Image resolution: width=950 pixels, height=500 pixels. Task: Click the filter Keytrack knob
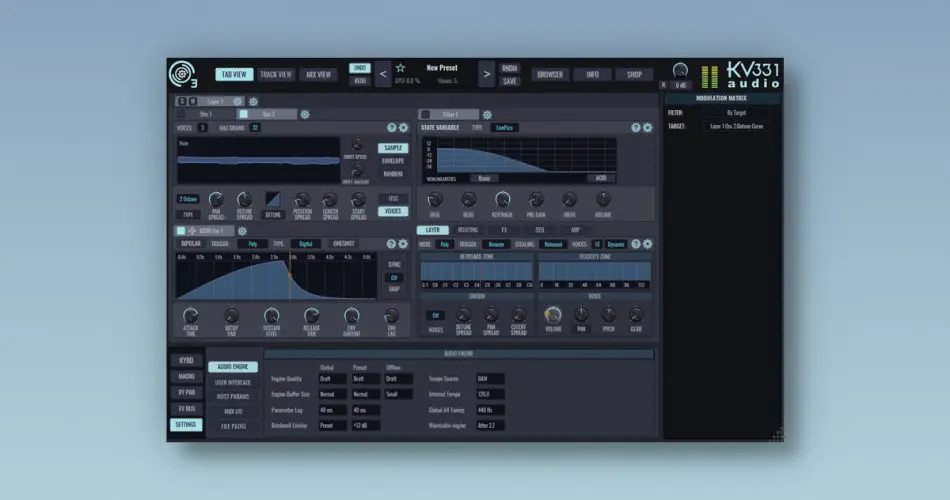[502, 199]
